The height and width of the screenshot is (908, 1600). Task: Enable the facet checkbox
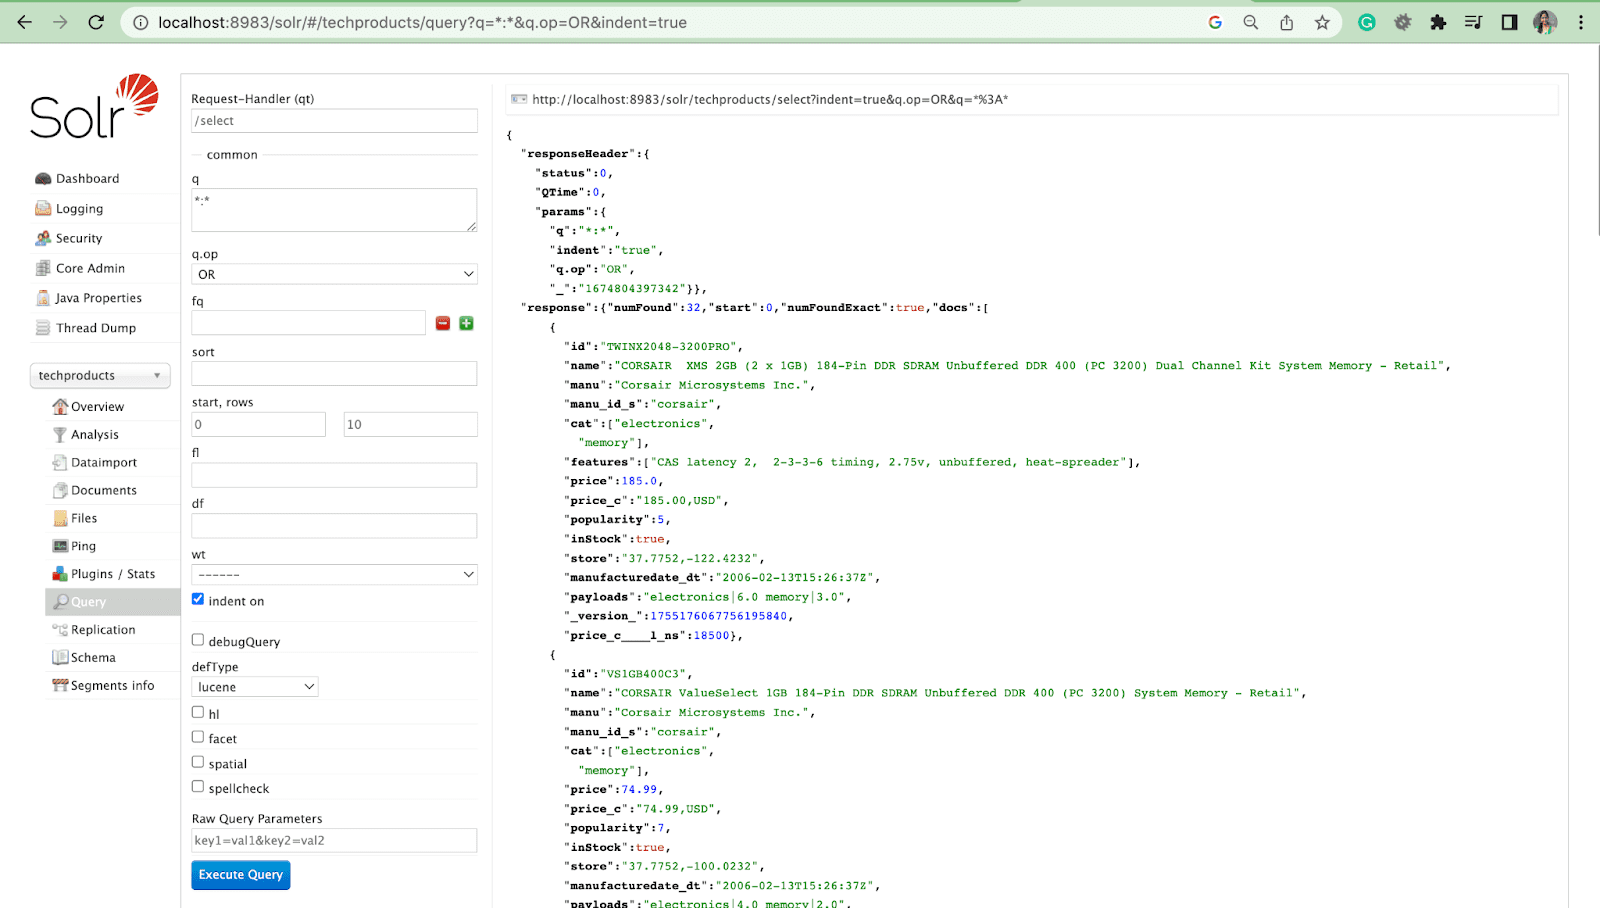point(198,737)
